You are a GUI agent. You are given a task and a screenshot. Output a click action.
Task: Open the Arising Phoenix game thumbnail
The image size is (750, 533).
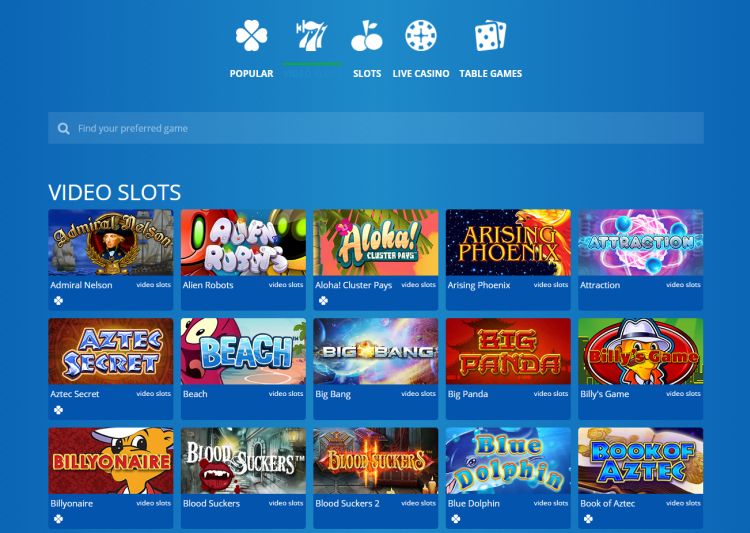point(508,243)
